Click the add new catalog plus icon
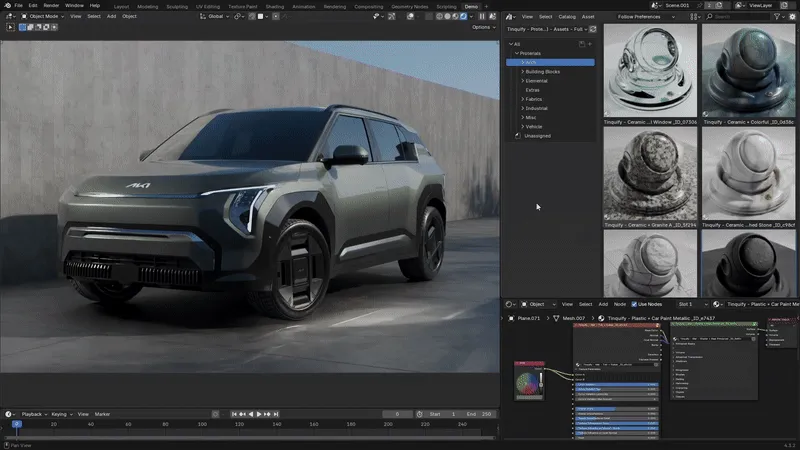 click(590, 44)
